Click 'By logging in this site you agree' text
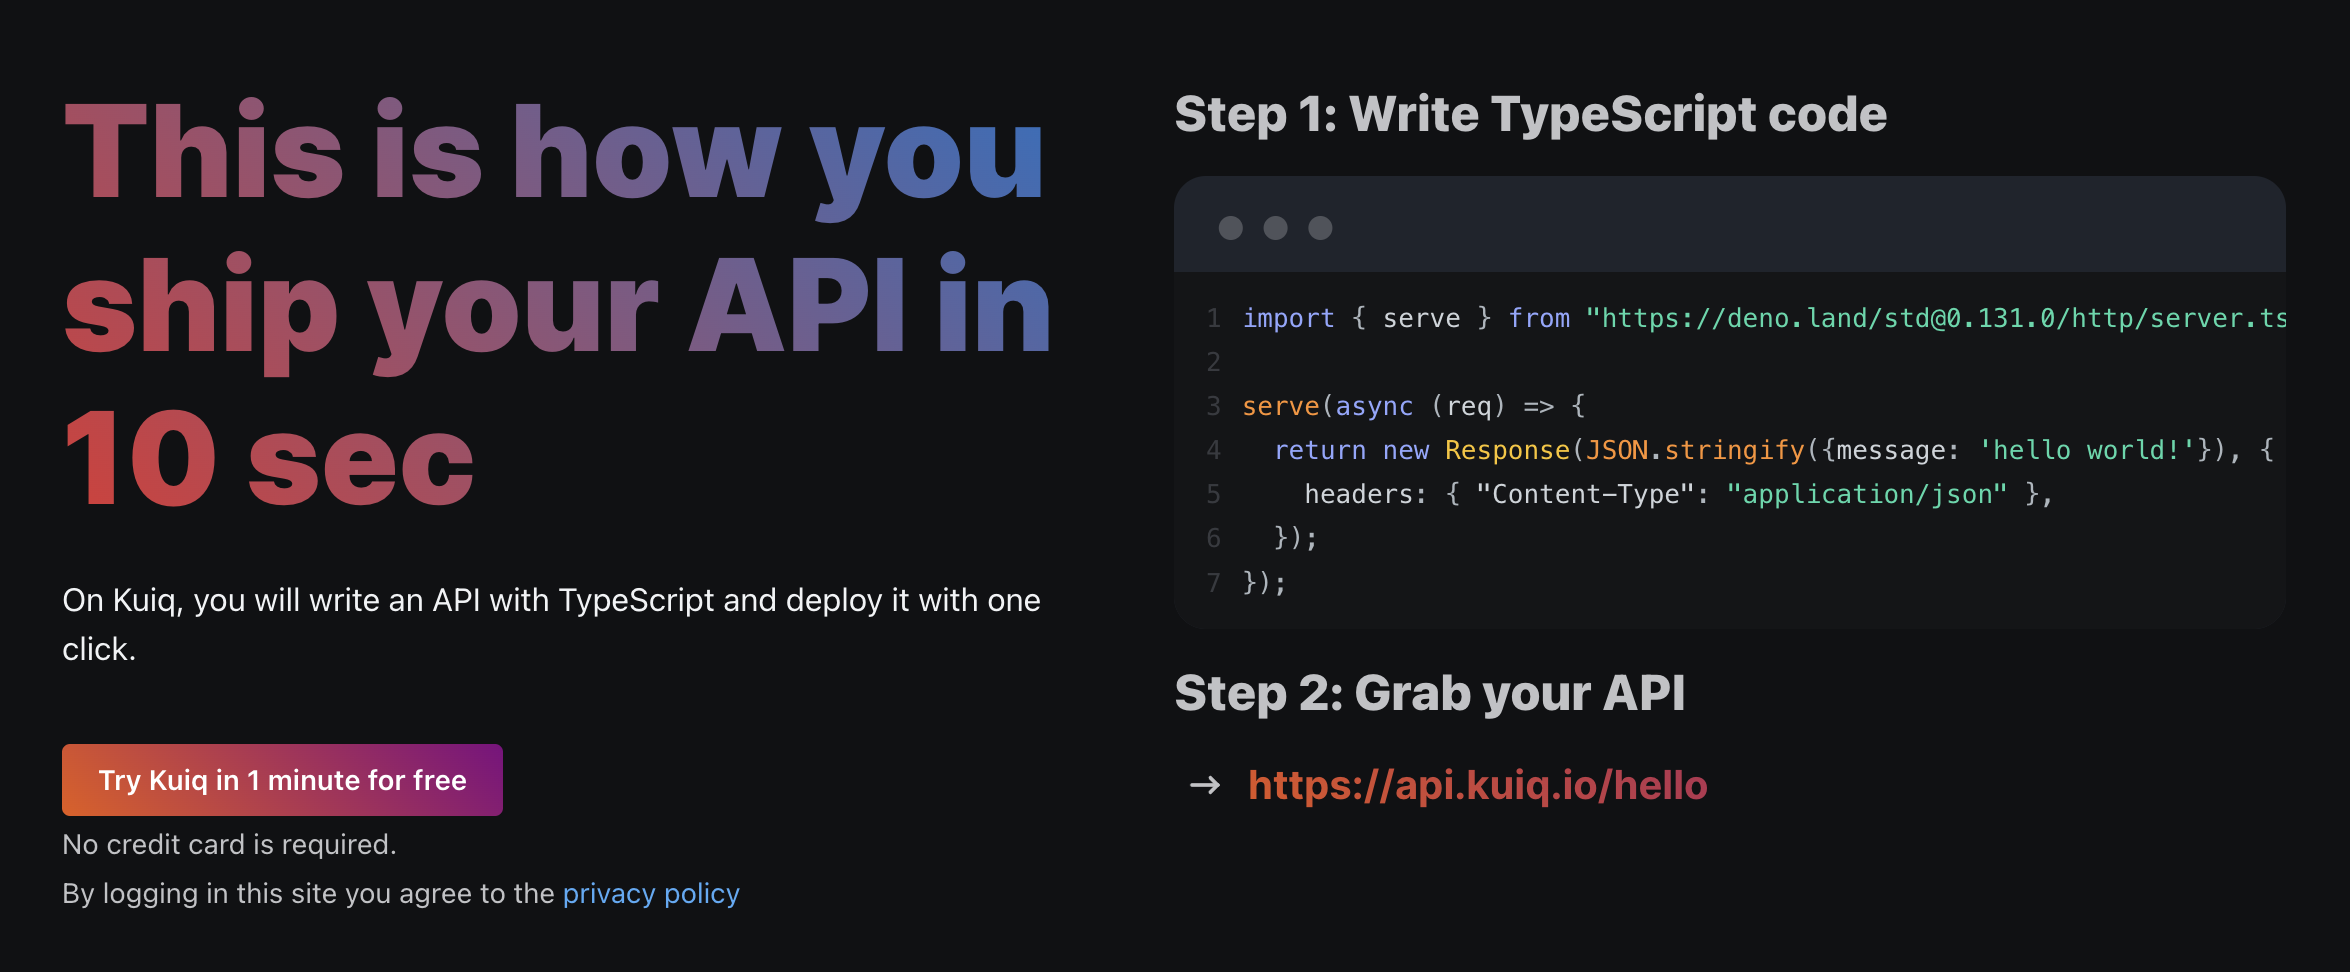2350x972 pixels. 308,893
